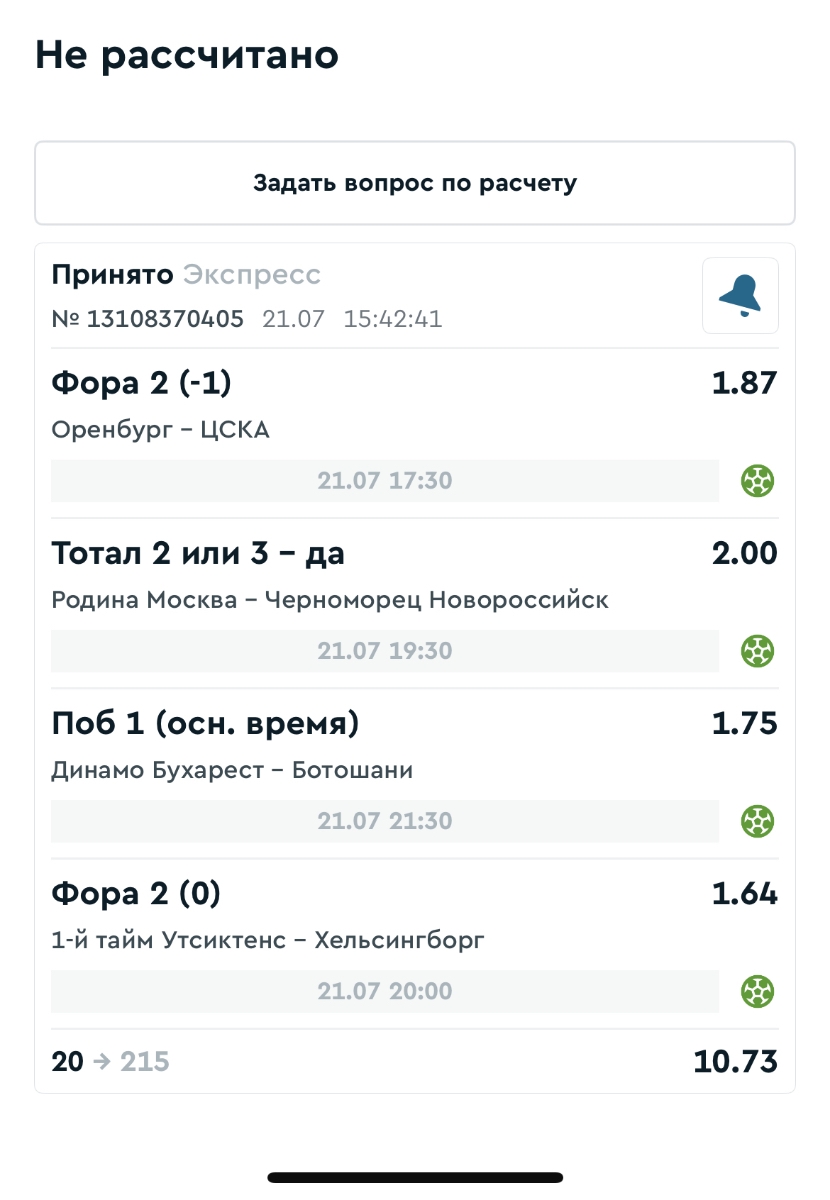This screenshot has width=830, height=1200.
Task: Select the Тотал 2 или 3 – да bet
Action: coord(198,552)
